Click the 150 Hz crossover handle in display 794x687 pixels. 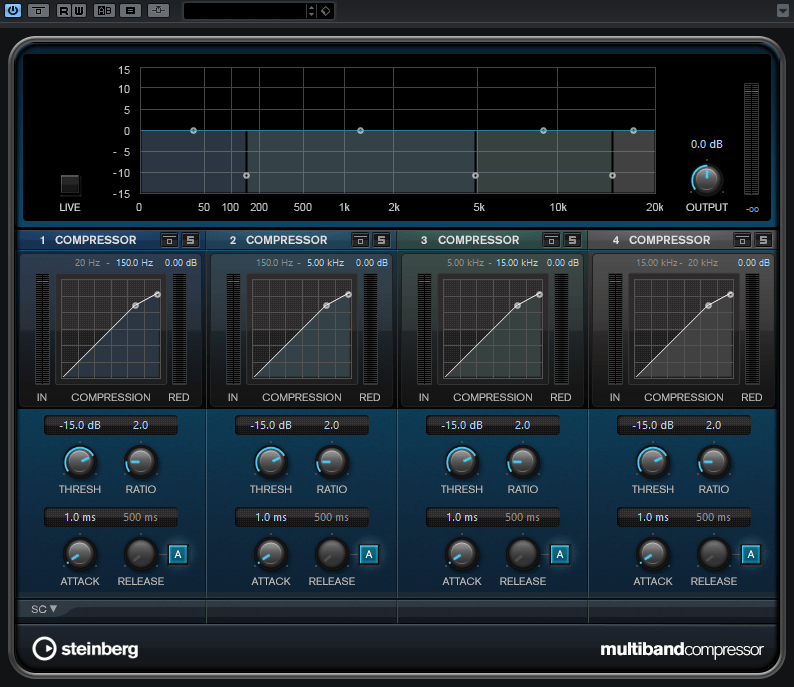(x=246, y=176)
